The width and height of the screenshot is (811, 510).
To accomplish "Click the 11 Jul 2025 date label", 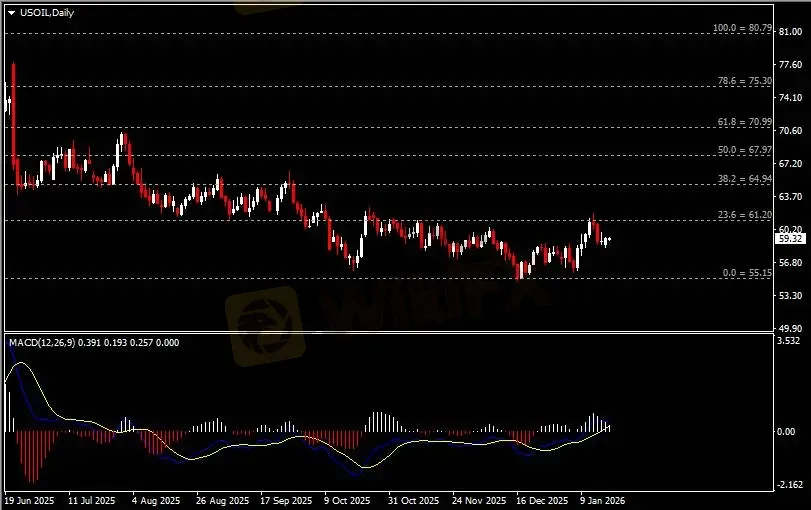I will 92,501.
